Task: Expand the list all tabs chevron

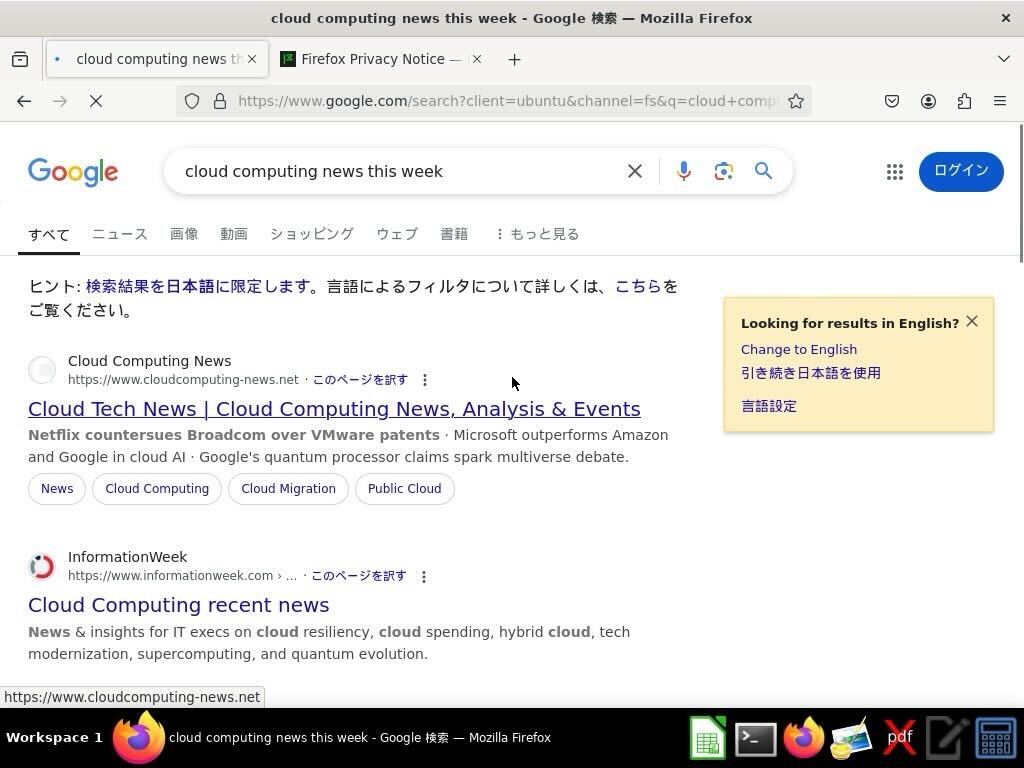Action: click(1004, 59)
